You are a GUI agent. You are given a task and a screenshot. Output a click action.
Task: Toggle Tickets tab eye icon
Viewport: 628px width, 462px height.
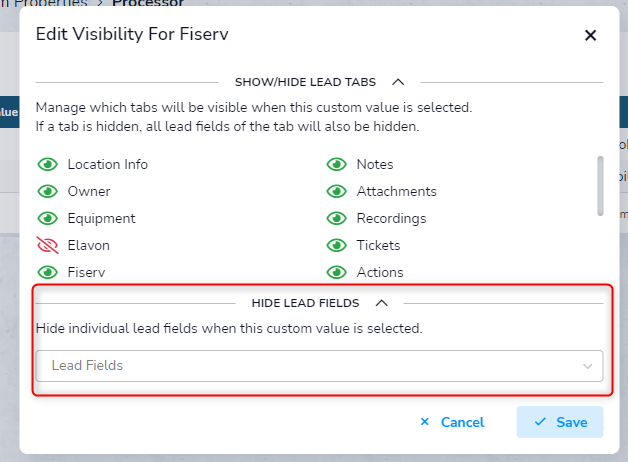pos(336,245)
